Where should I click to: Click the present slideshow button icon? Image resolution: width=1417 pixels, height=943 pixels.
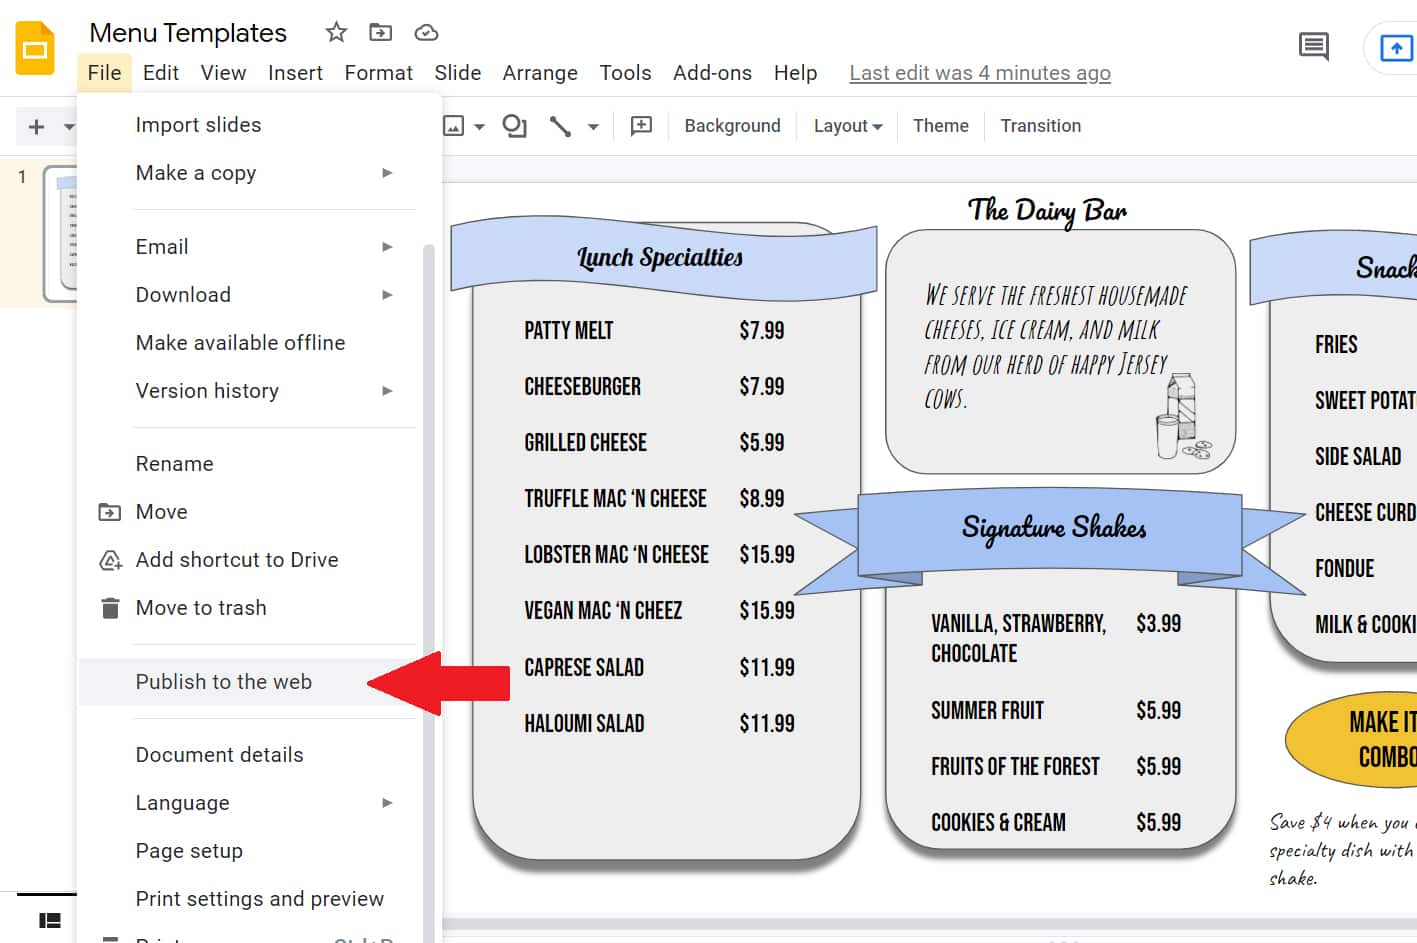(x=1396, y=47)
